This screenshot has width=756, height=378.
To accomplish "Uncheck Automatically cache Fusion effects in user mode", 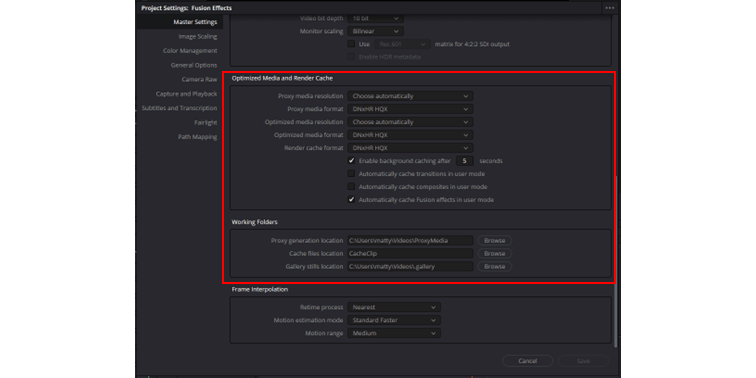I will coord(351,200).
